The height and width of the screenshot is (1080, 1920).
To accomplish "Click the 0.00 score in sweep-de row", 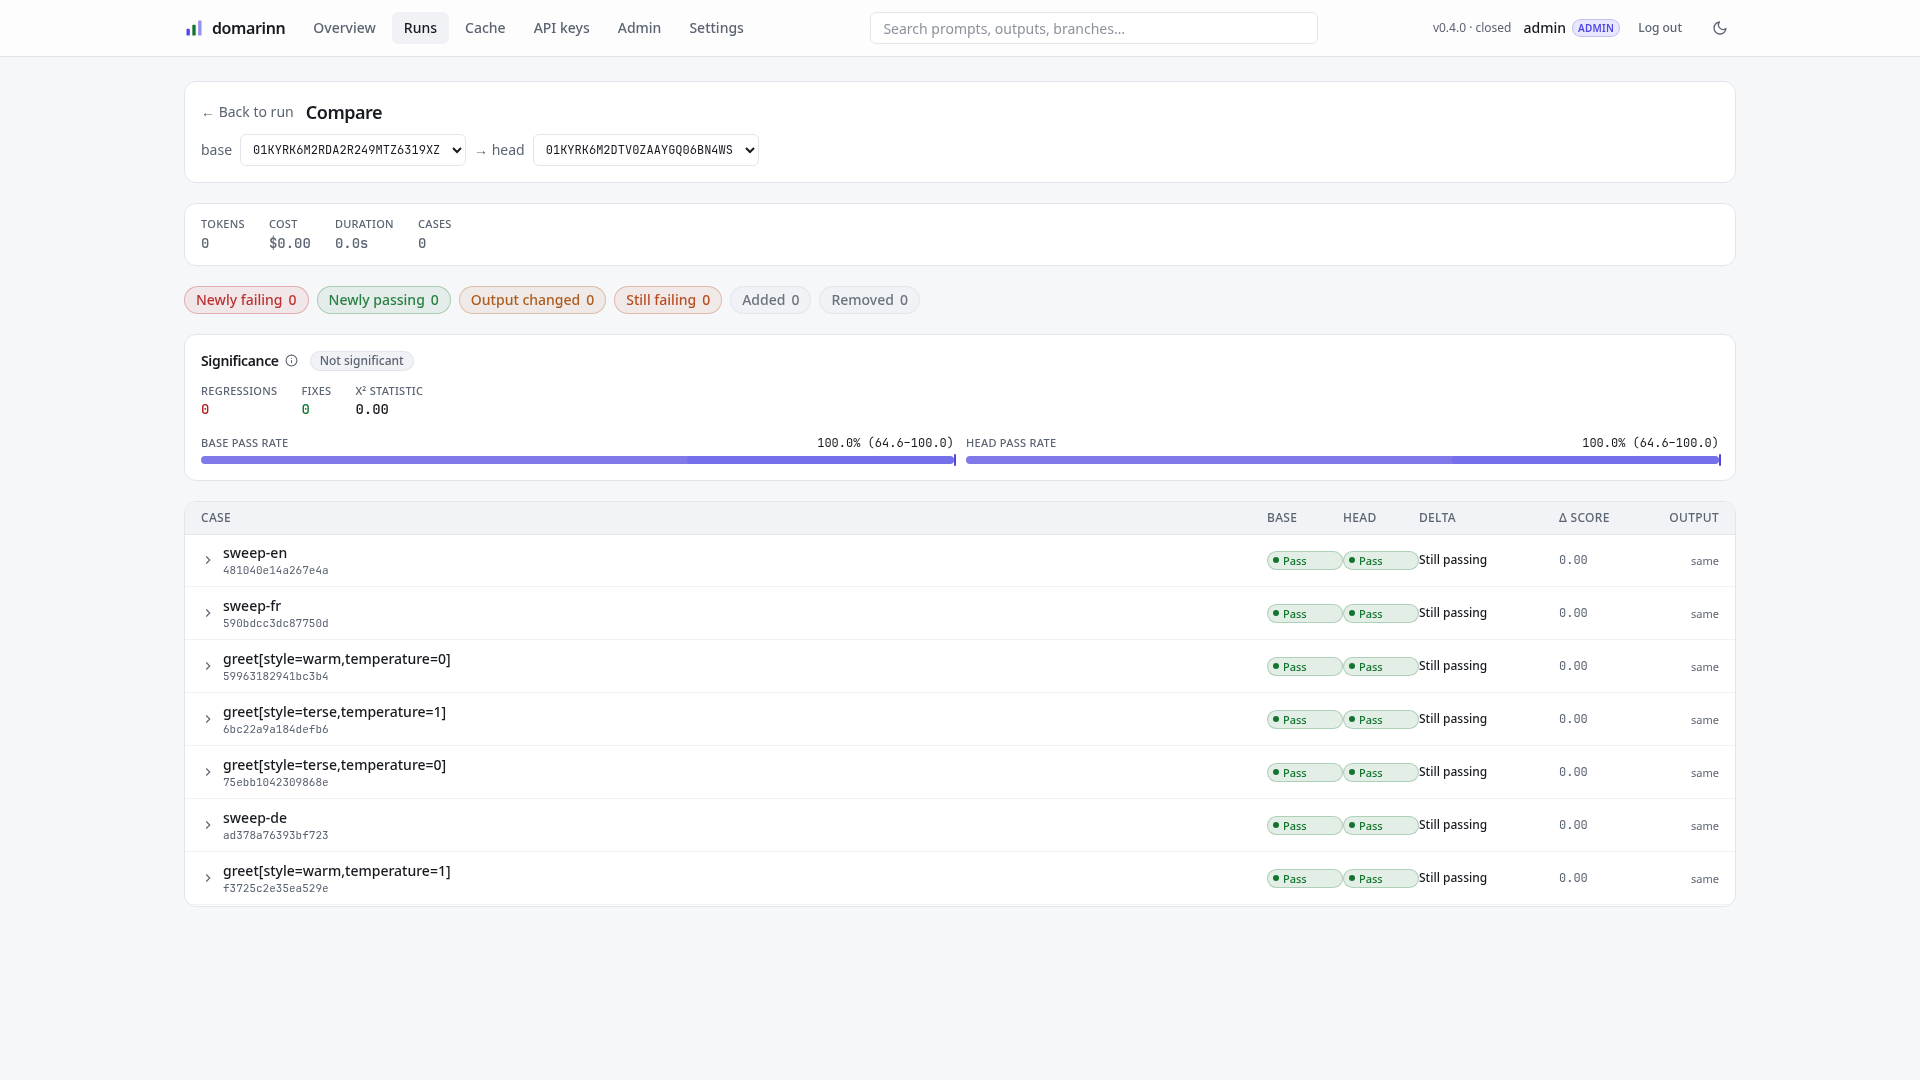I will (x=1573, y=825).
